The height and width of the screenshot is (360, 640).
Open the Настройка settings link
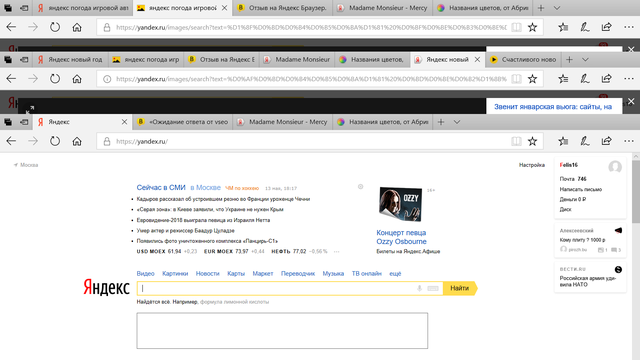pyautogui.click(x=532, y=165)
